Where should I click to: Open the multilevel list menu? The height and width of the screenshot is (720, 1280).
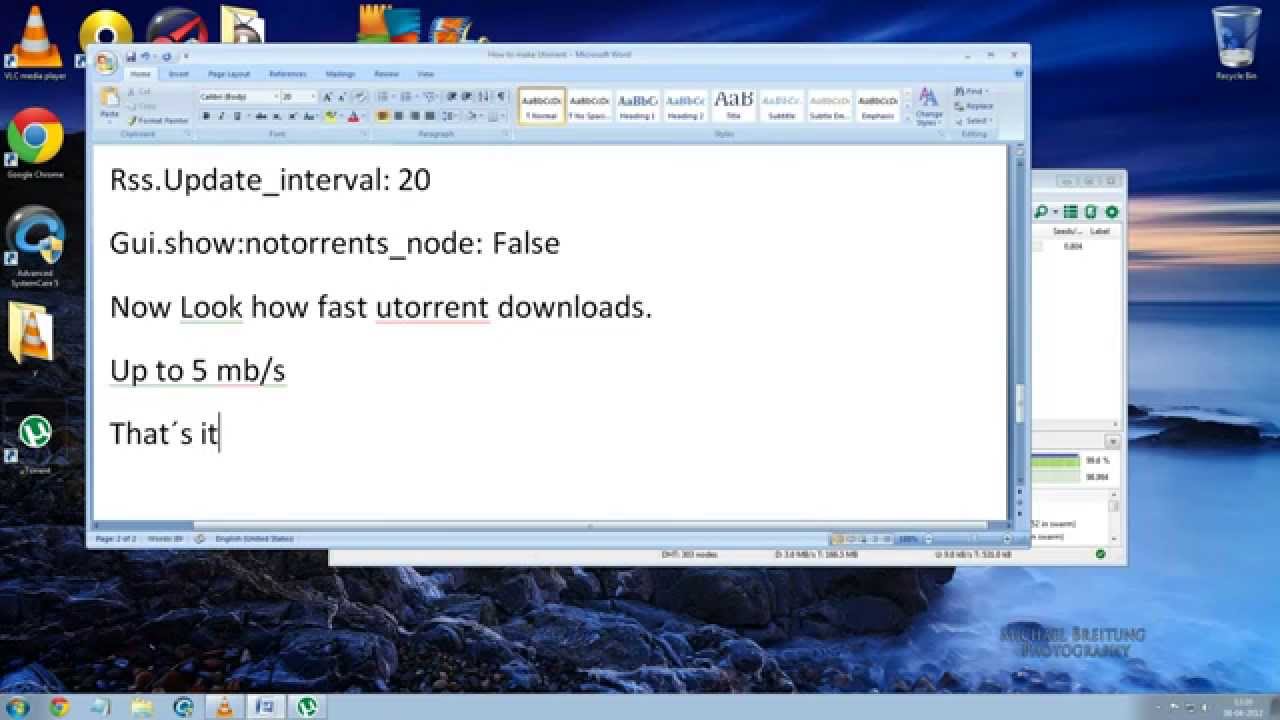pos(428,97)
